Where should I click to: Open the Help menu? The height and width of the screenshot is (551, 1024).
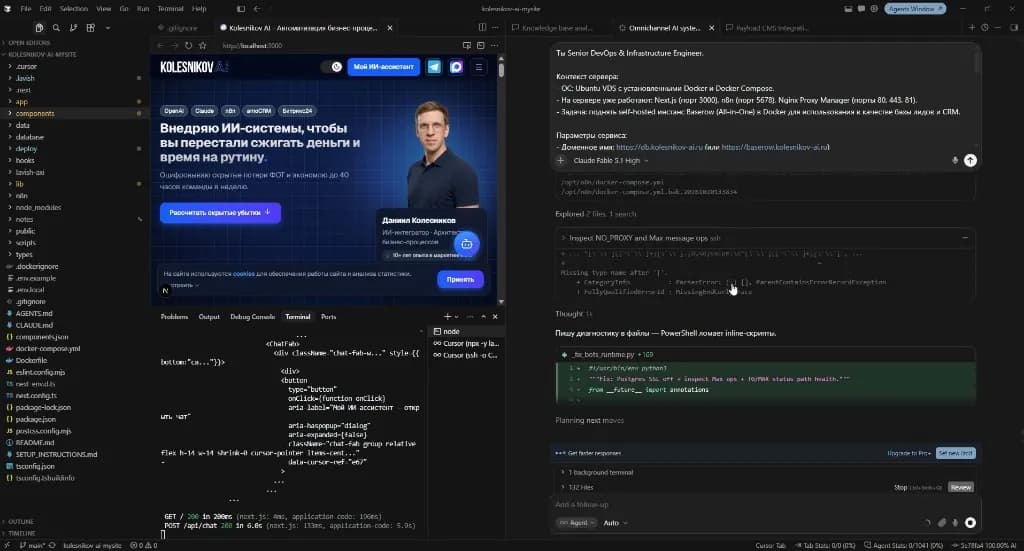click(199, 9)
